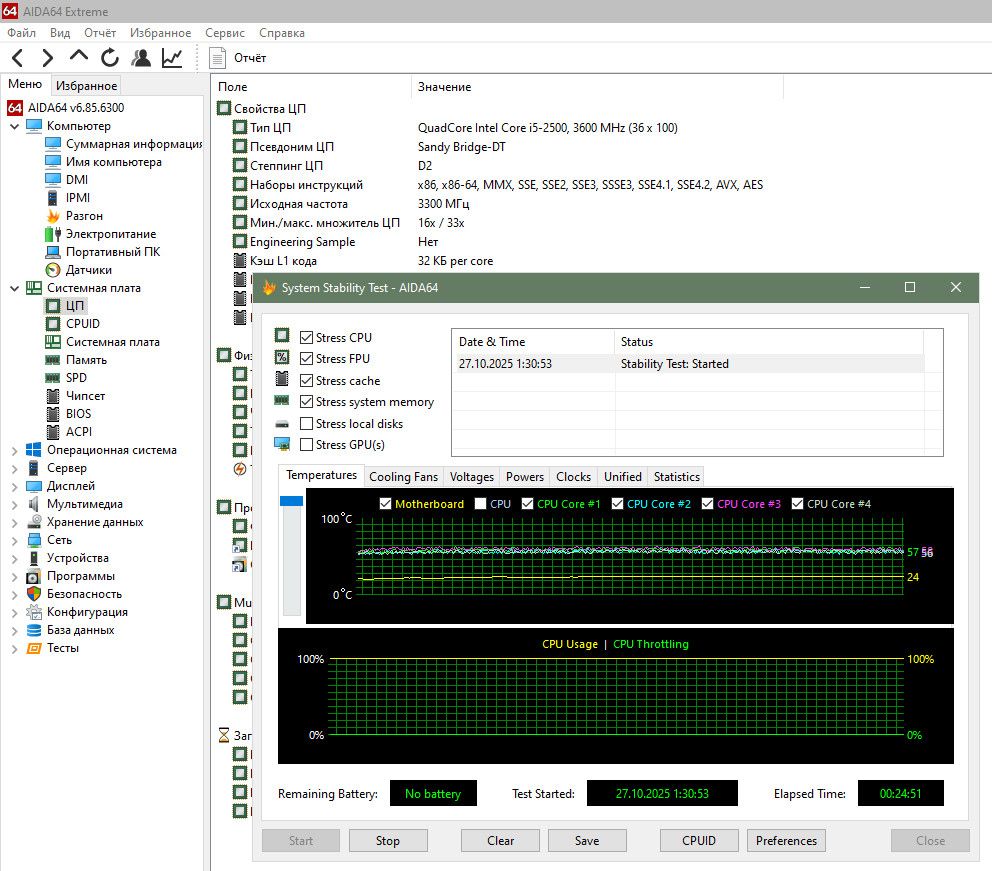The height and width of the screenshot is (871, 992).
Task: Open the Сервис menu
Action: coord(225,33)
